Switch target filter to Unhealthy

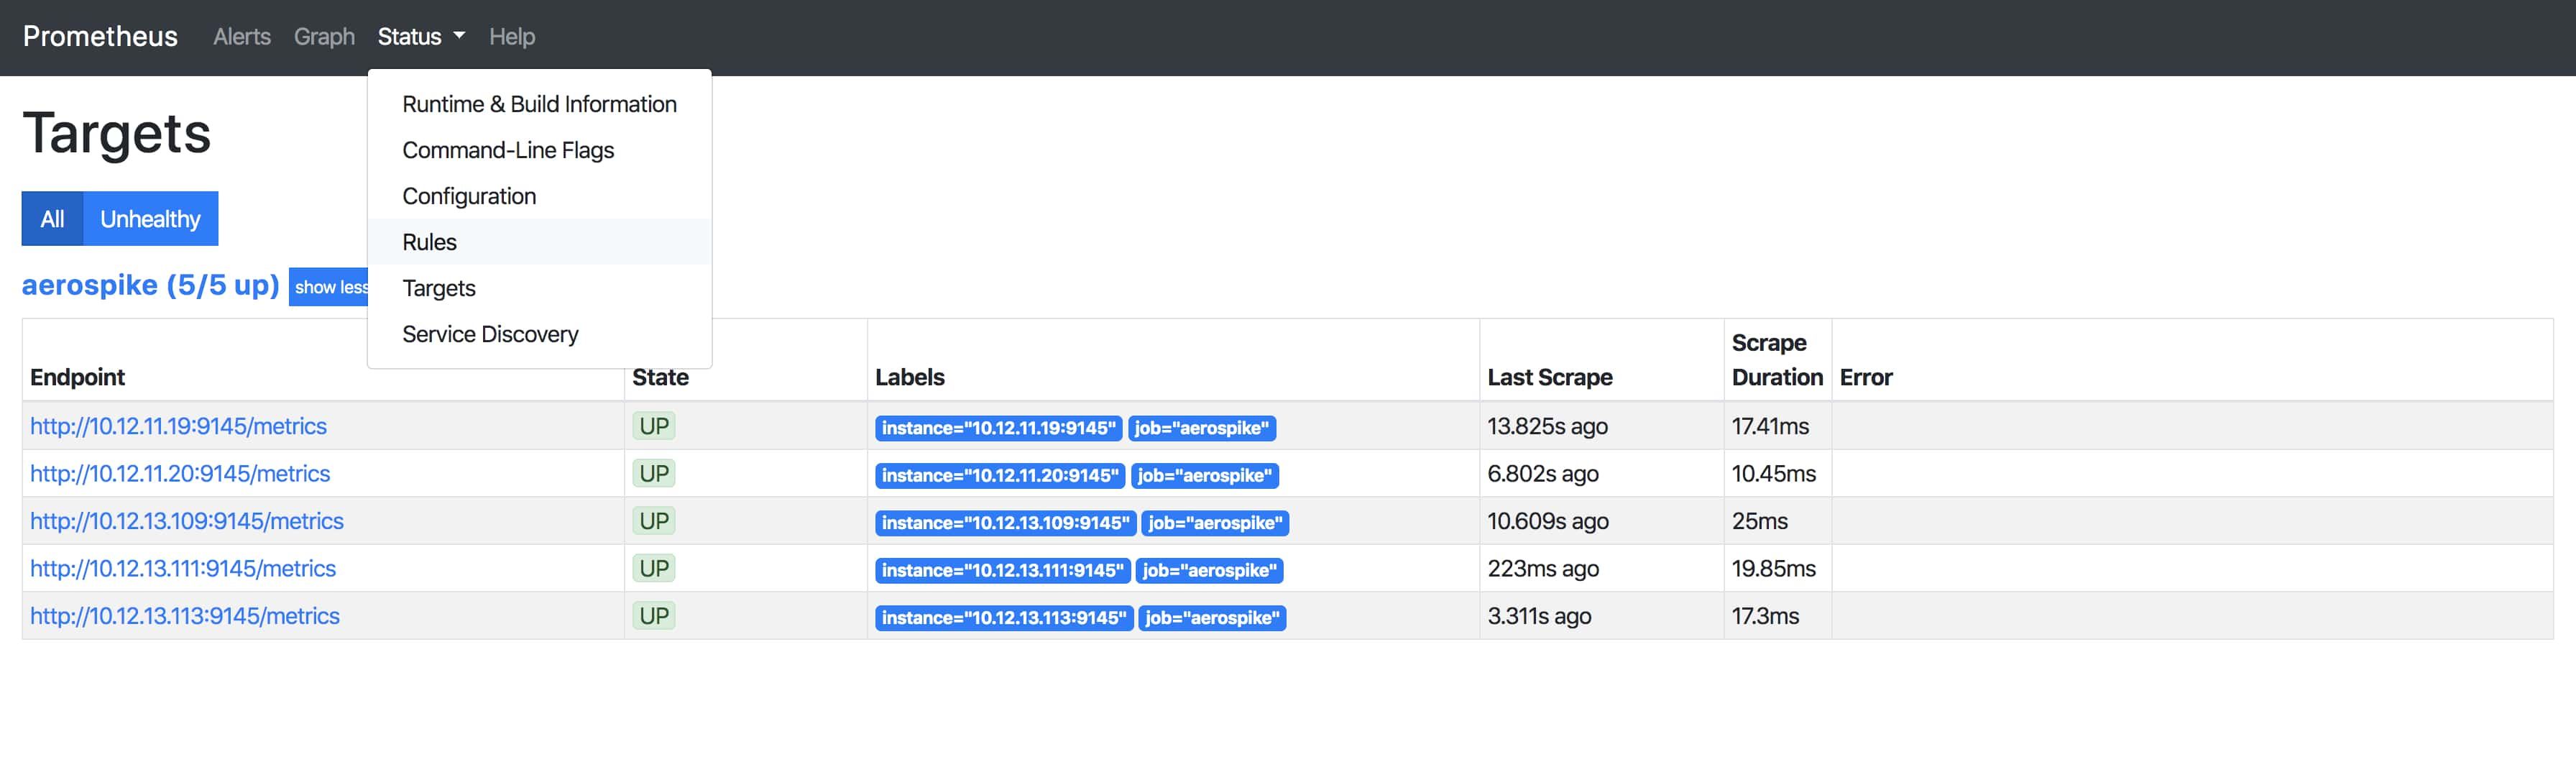click(150, 218)
